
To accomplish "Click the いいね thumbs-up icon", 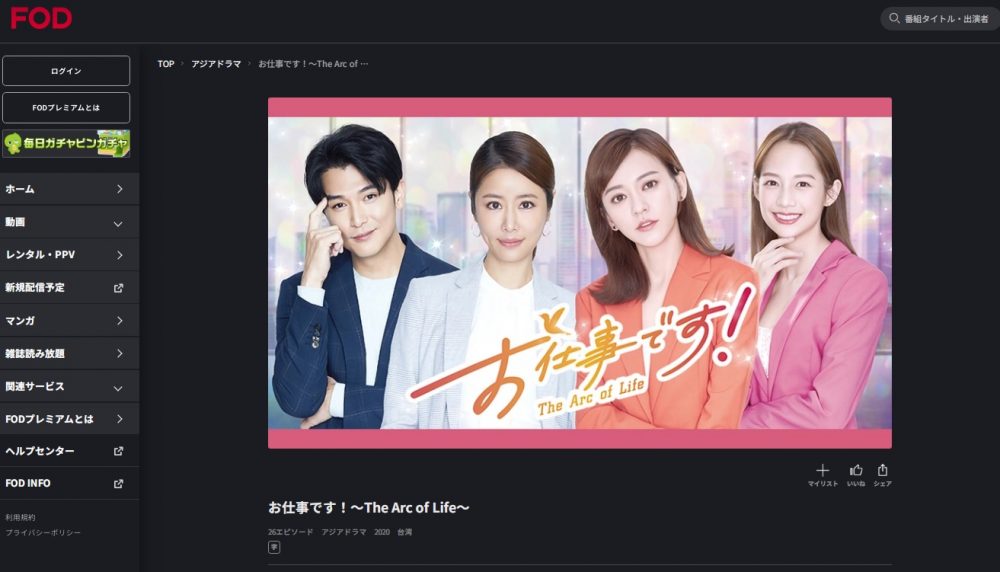I will point(856,471).
